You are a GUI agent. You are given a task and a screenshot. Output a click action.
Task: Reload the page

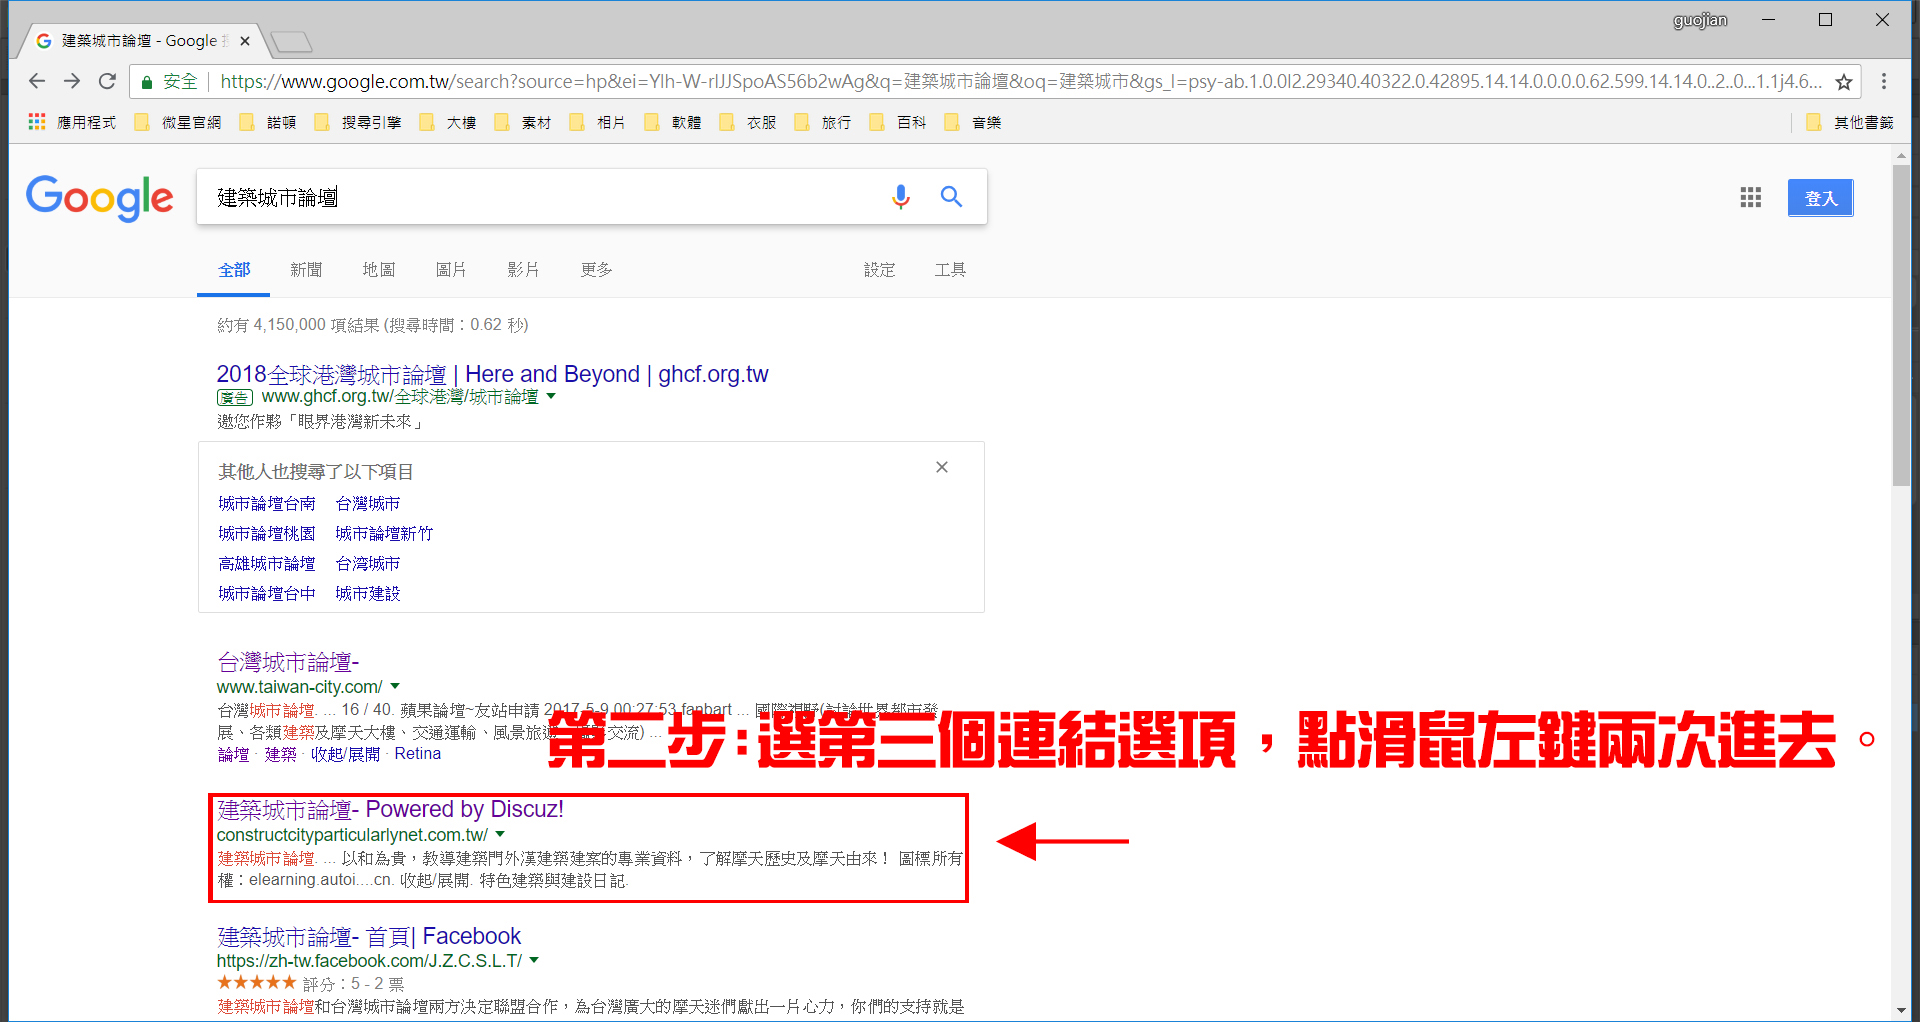tap(108, 81)
